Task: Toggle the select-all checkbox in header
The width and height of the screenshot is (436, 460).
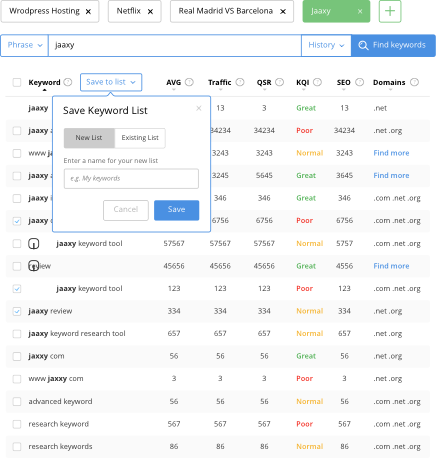Action: coord(17,82)
